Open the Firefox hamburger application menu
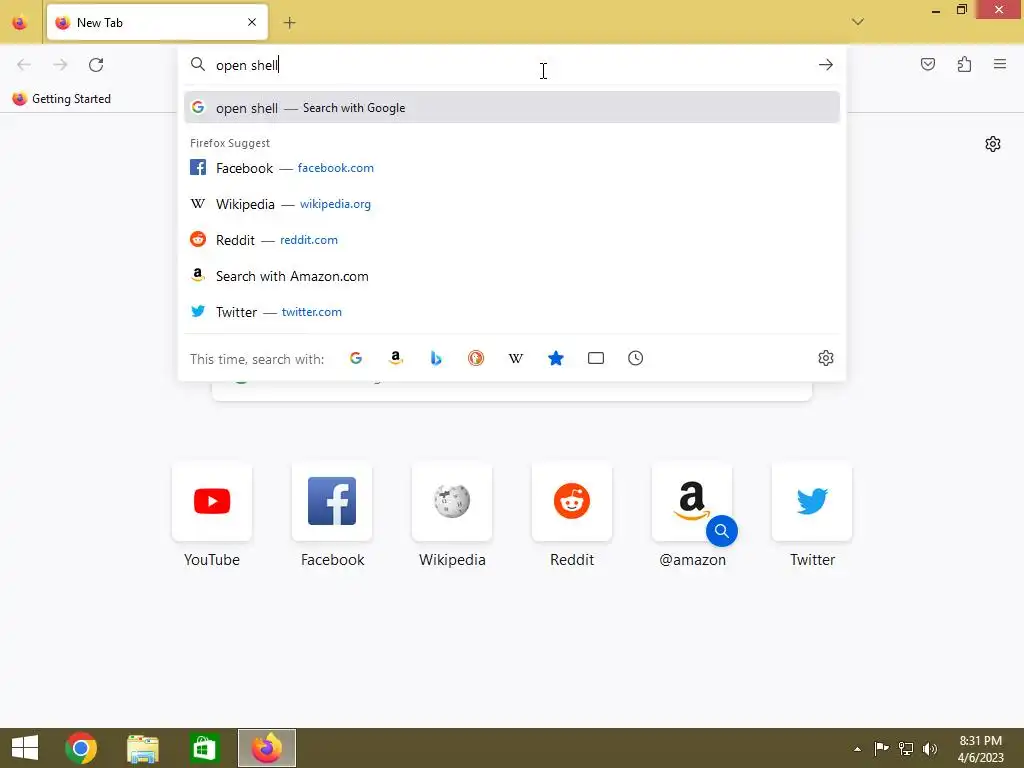 click(x=1000, y=64)
